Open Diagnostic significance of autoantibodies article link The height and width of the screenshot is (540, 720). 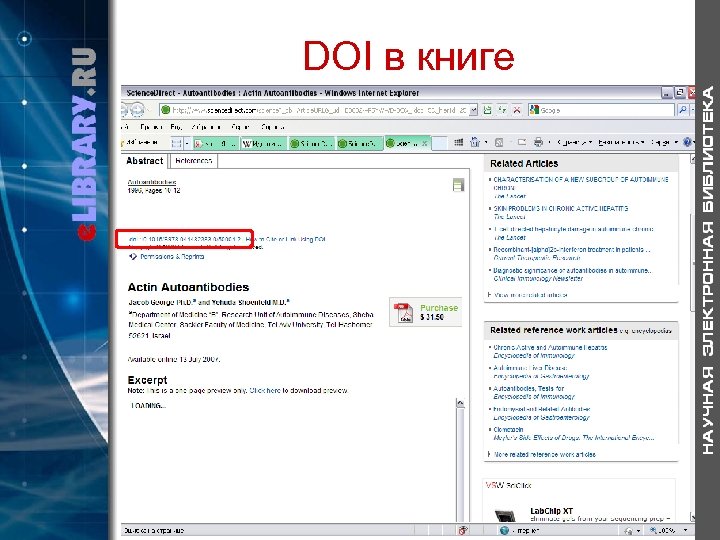point(572,270)
